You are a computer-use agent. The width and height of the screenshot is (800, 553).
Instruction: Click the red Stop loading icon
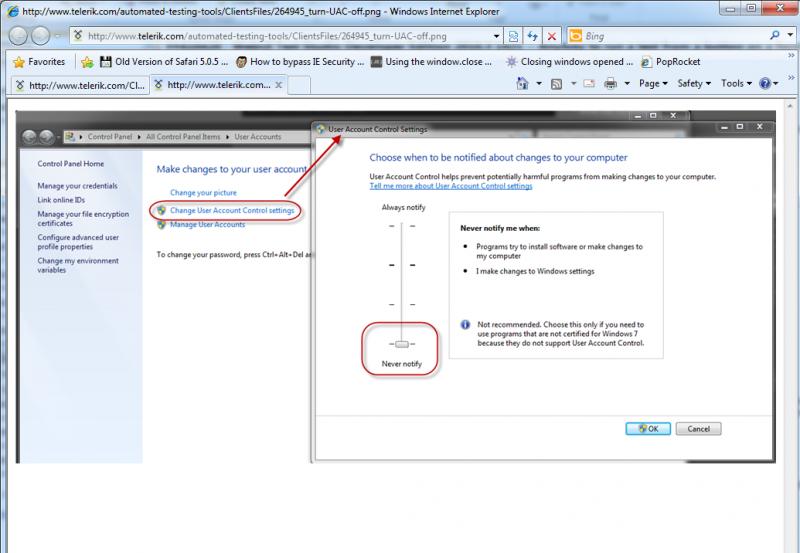pos(552,36)
